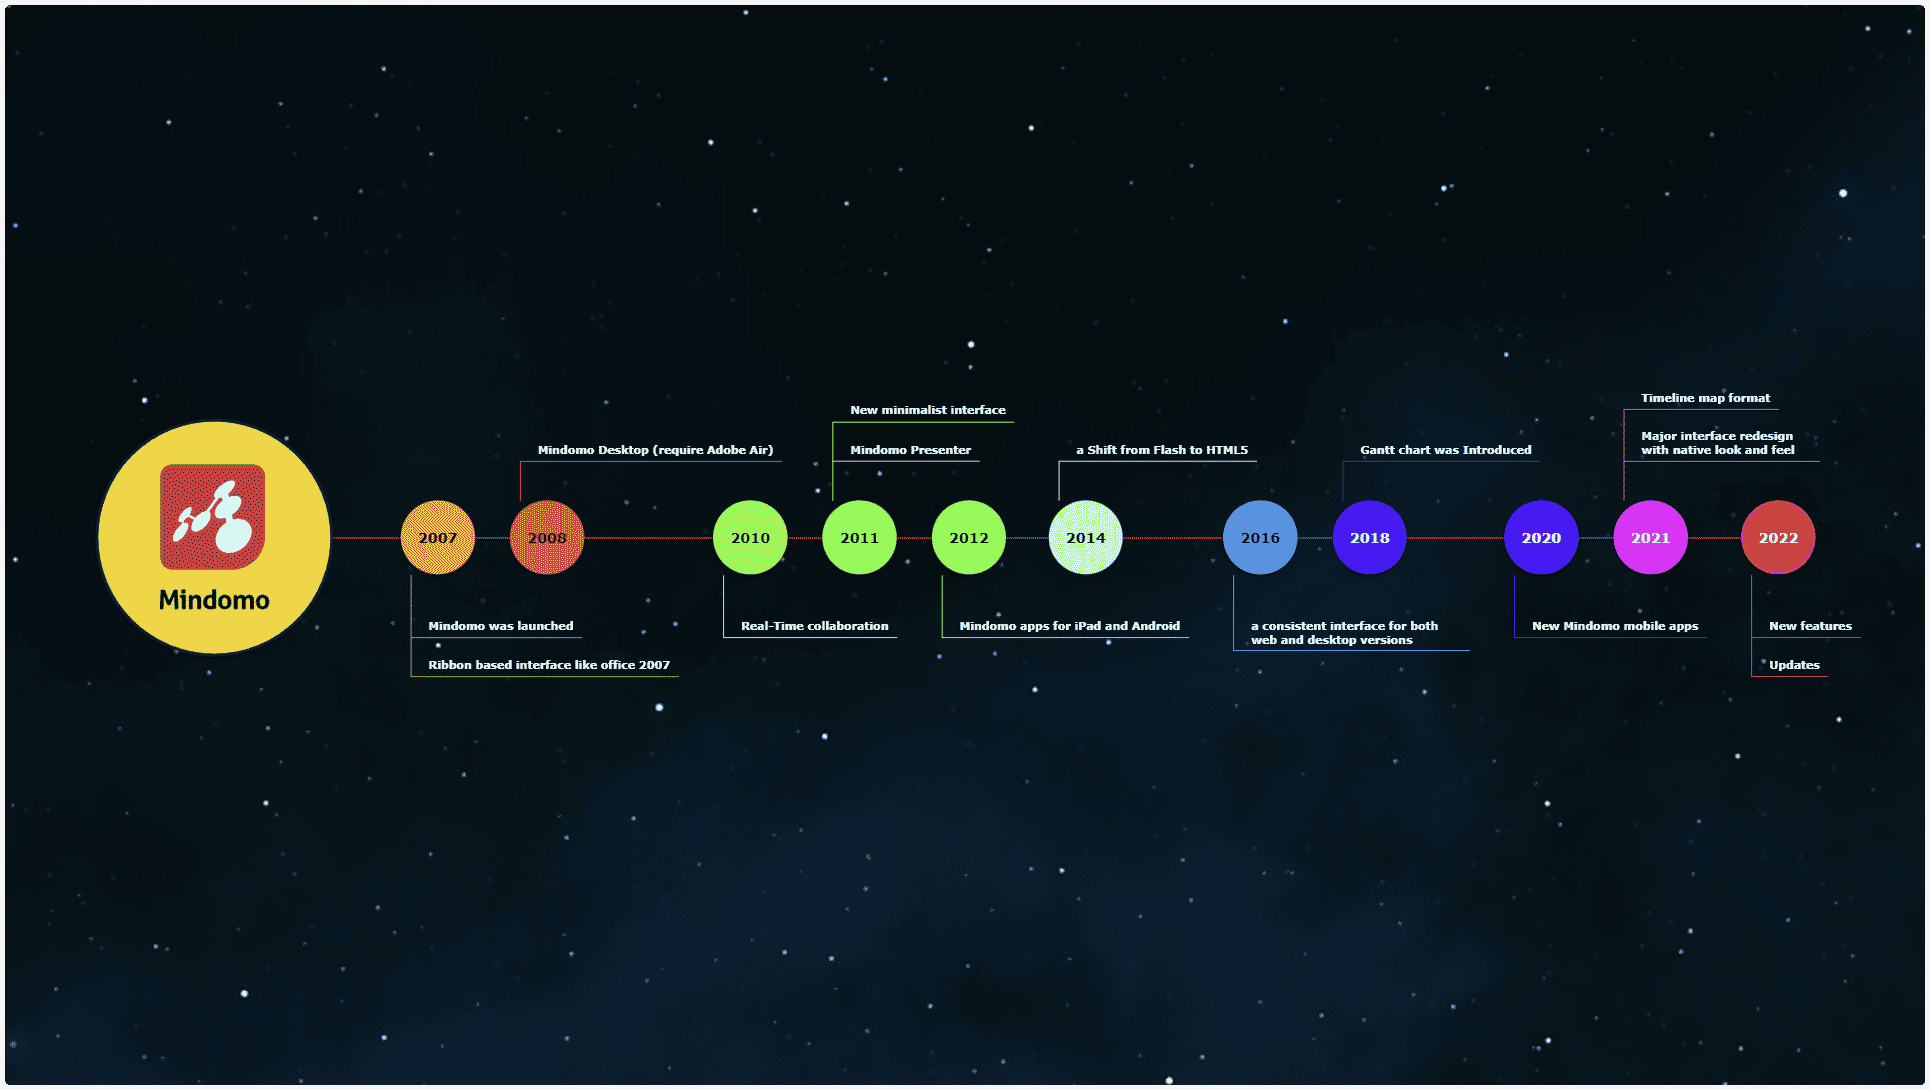Click 'Ribbon based interface like office 2007'
Viewport: 1930px width, 1090px height.
pos(549,665)
